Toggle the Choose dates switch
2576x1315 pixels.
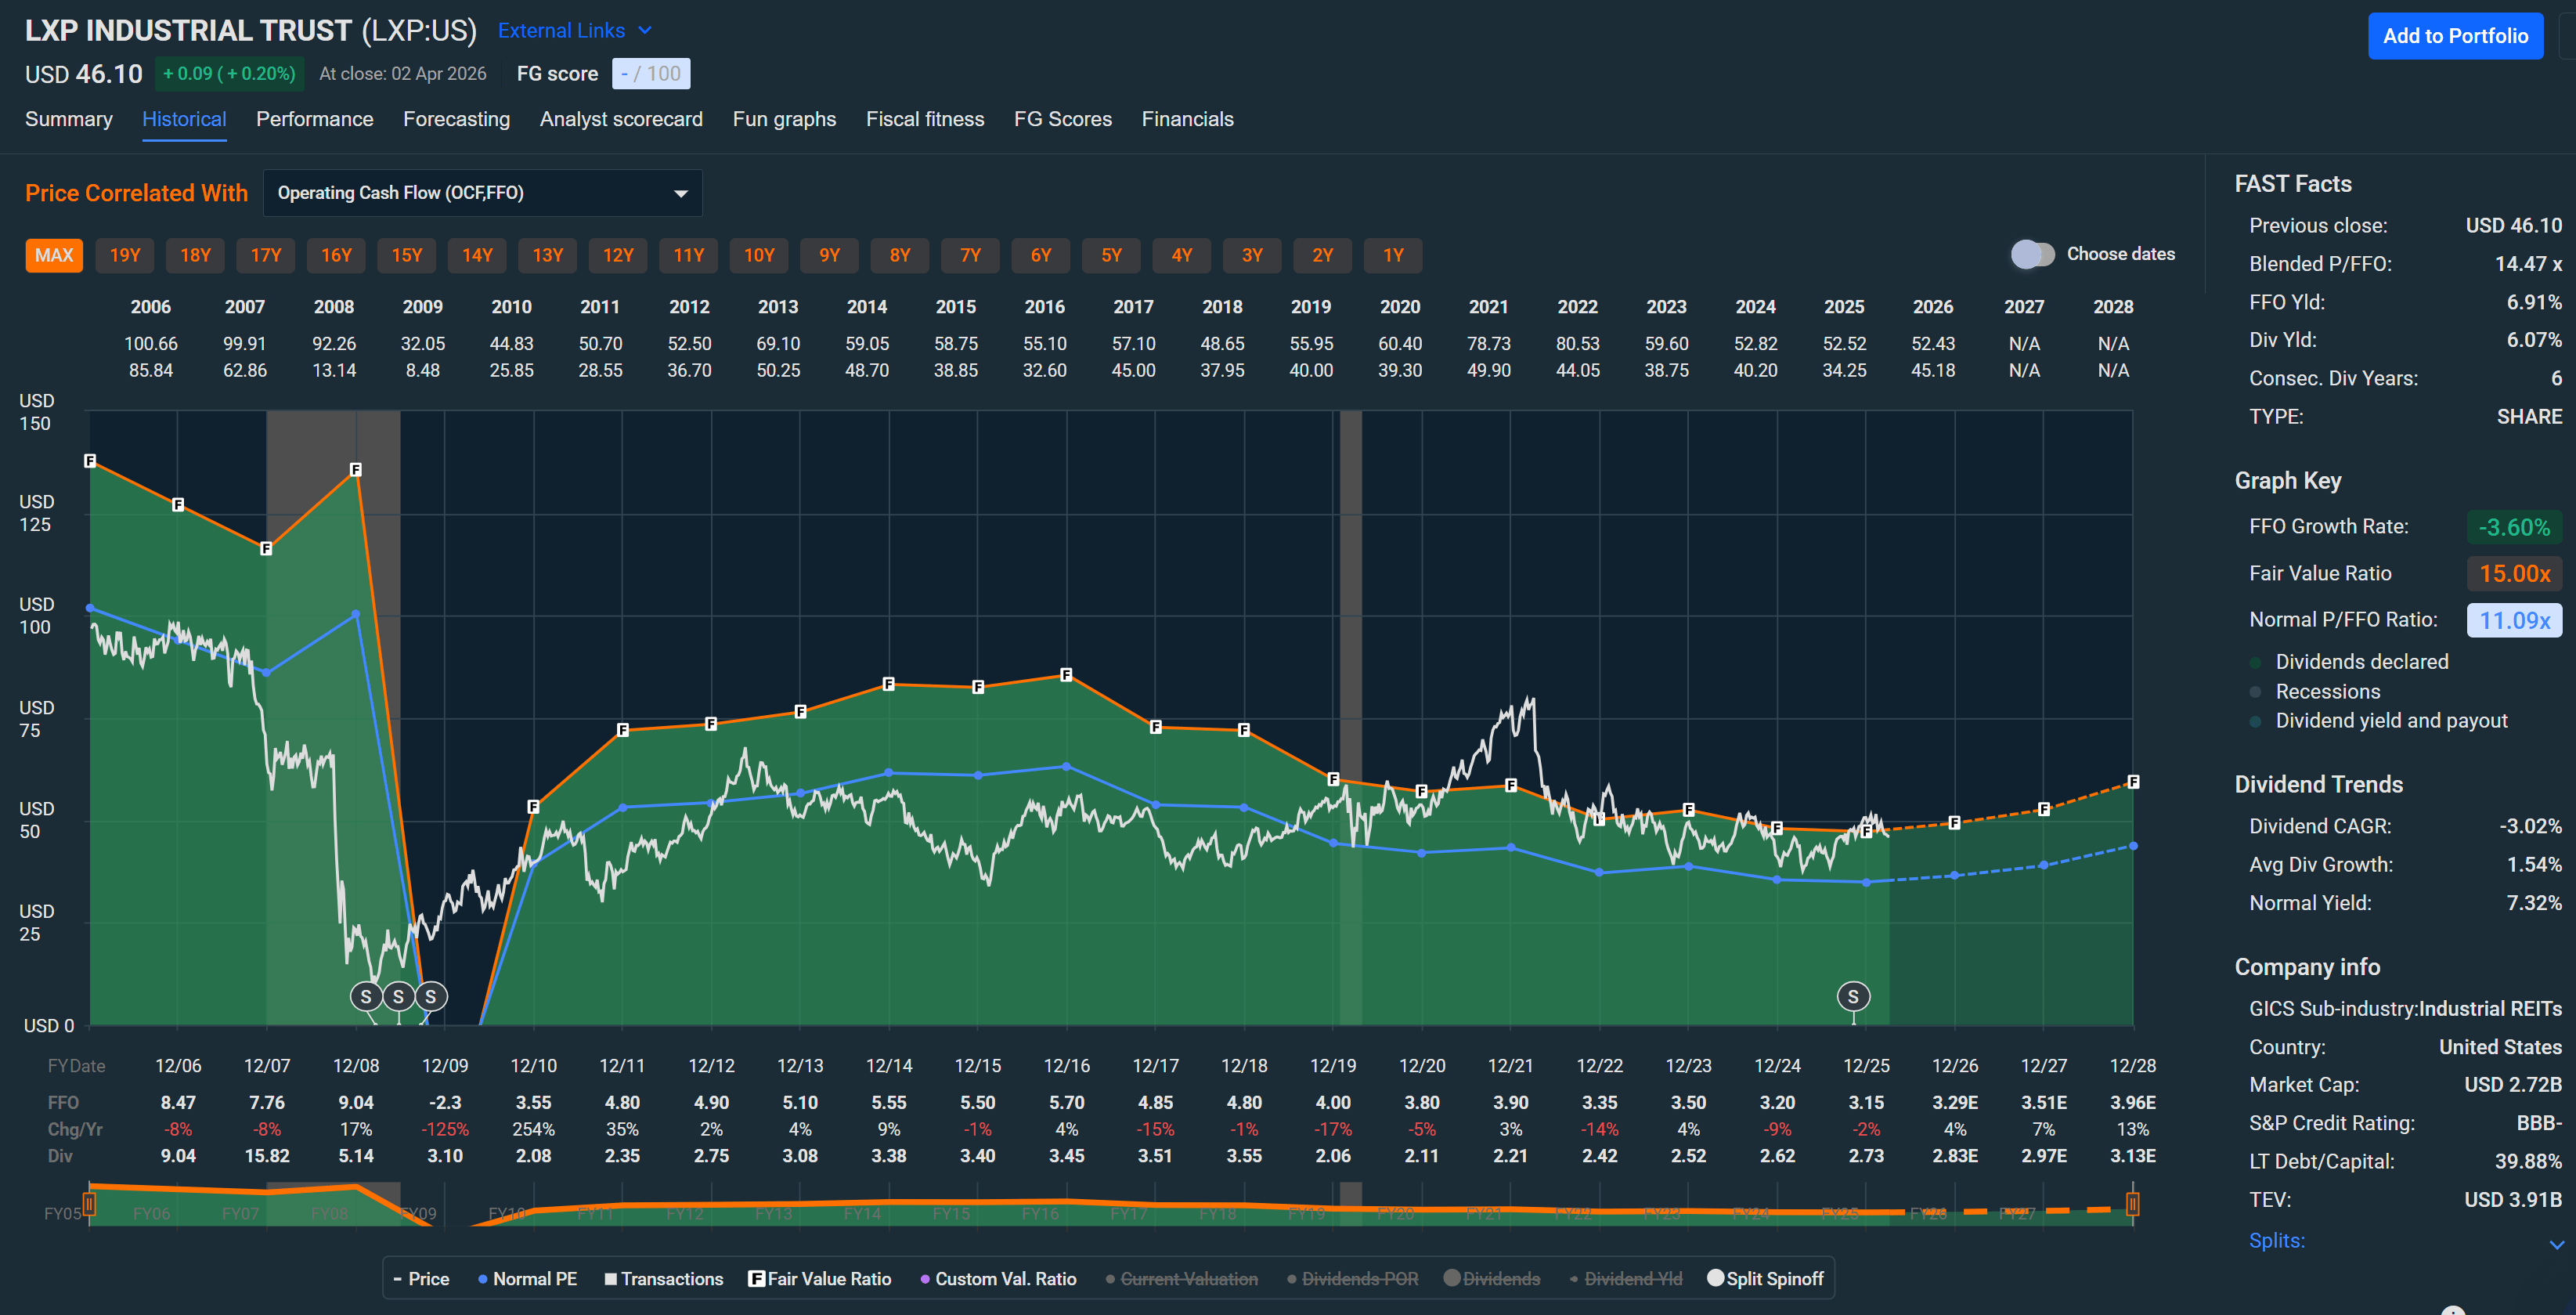coord(2032,254)
